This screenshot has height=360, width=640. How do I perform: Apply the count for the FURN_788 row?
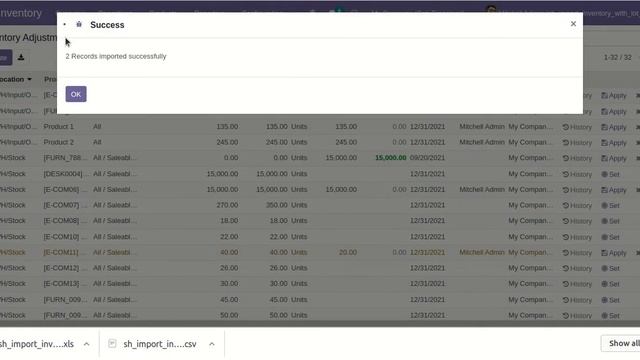pyautogui.click(x=614, y=158)
